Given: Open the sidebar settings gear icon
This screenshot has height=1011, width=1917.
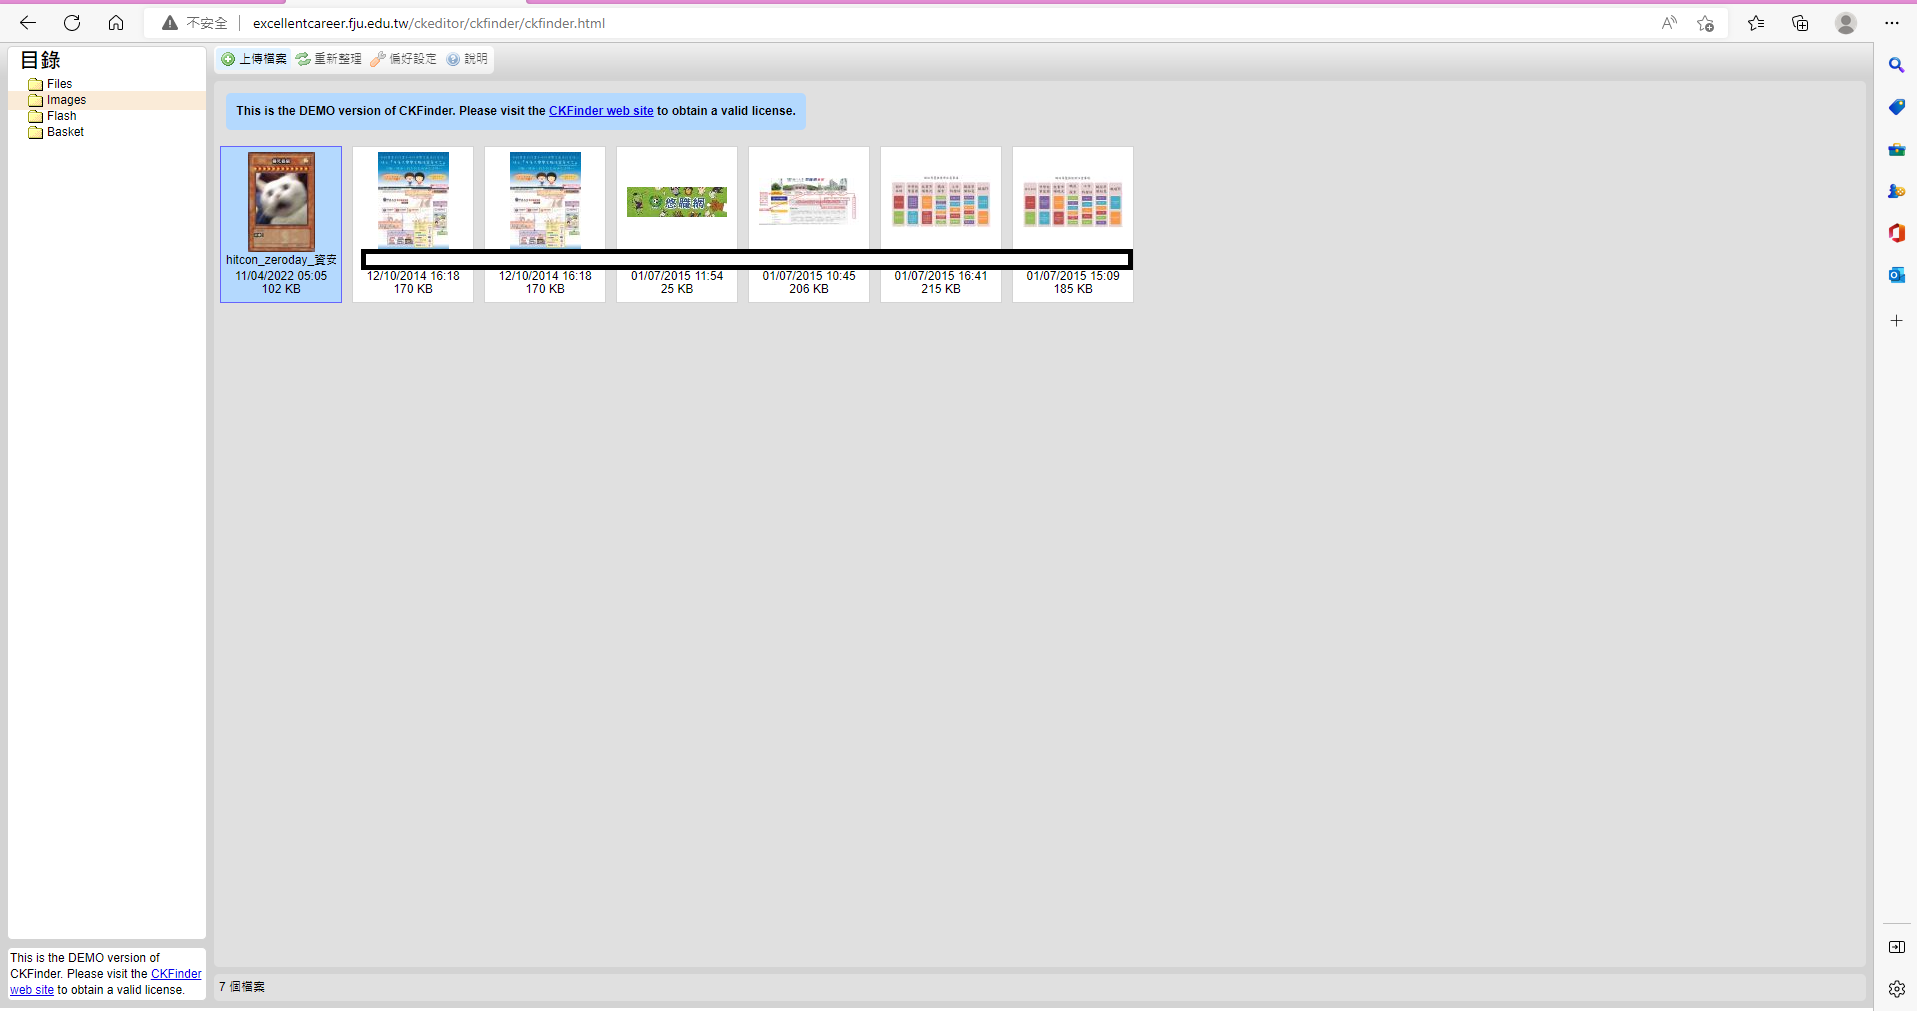Looking at the screenshot, I should point(1896,989).
